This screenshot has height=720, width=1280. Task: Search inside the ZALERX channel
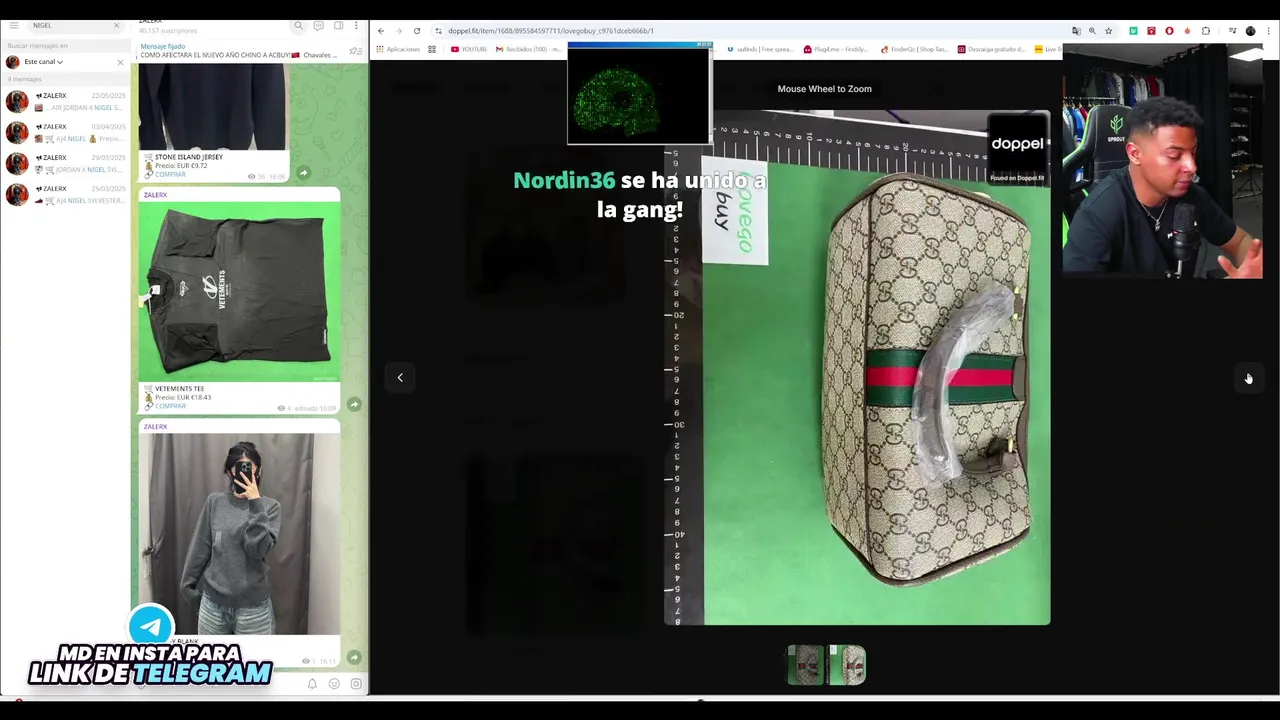pos(298,26)
